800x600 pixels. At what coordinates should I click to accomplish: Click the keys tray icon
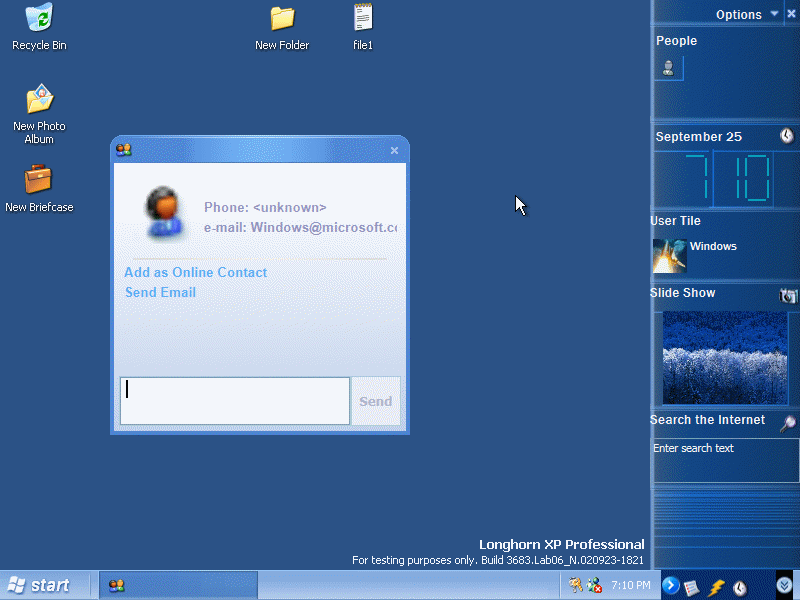click(x=576, y=585)
